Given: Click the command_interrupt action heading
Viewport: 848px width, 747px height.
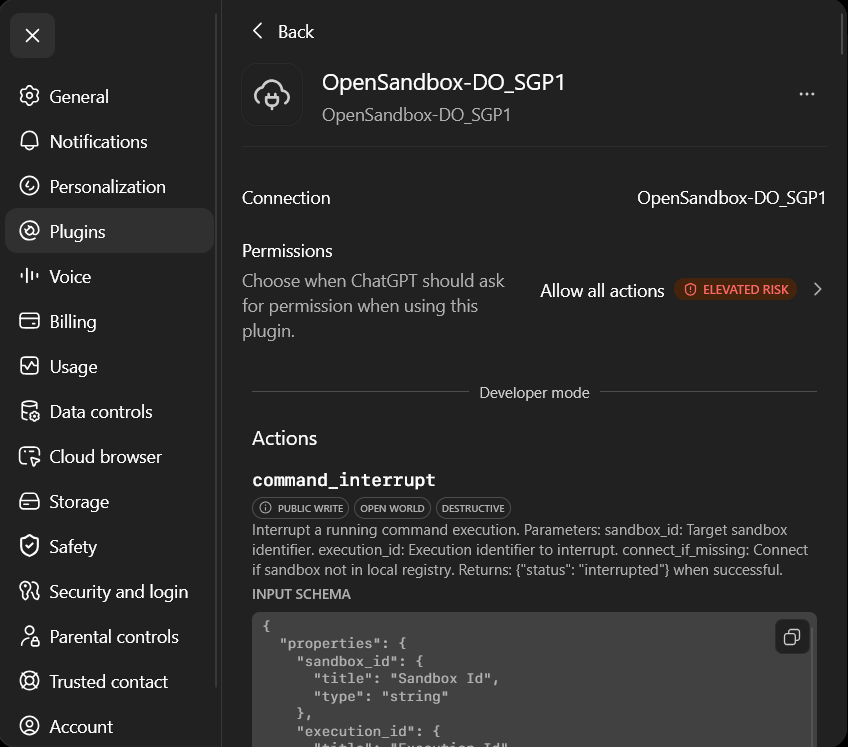Looking at the screenshot, I should pos(343,480).
